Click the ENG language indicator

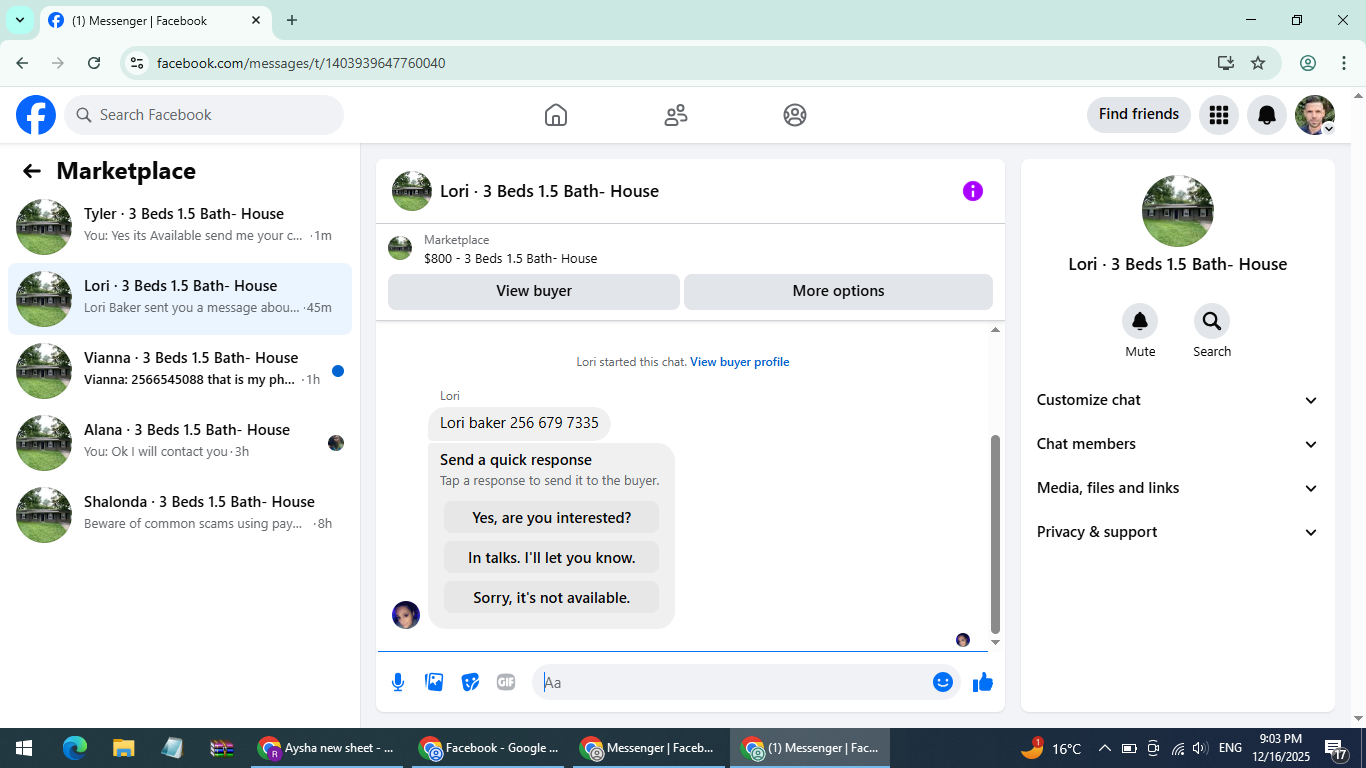tap(1230, 748)
